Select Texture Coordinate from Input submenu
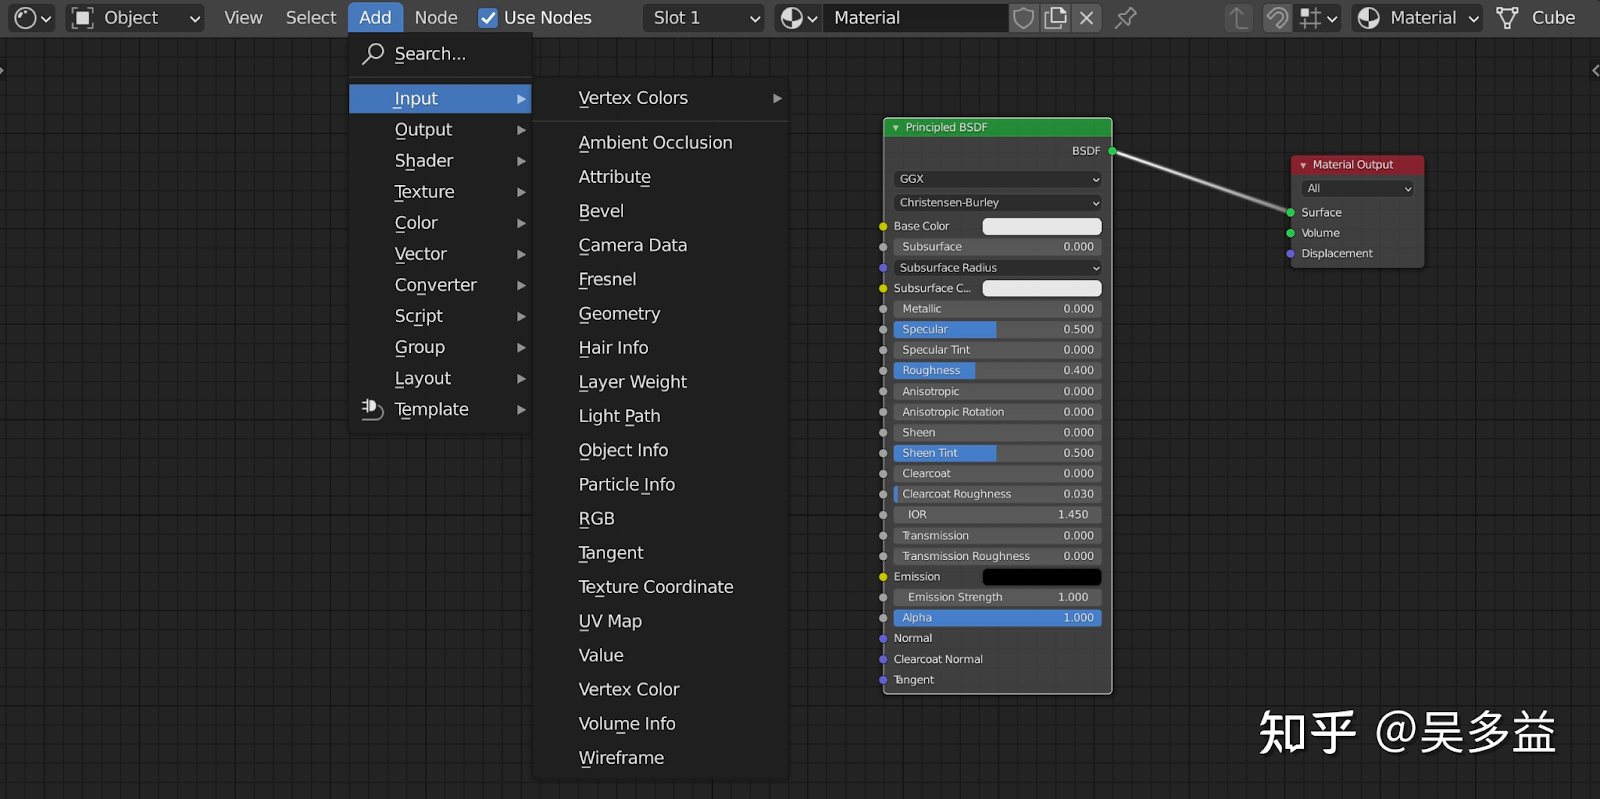 [x=656, y=587]
